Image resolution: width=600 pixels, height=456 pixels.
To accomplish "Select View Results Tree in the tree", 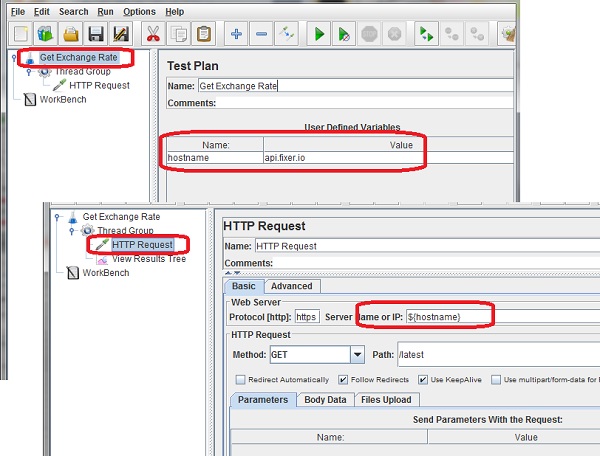I will point(148,258).
